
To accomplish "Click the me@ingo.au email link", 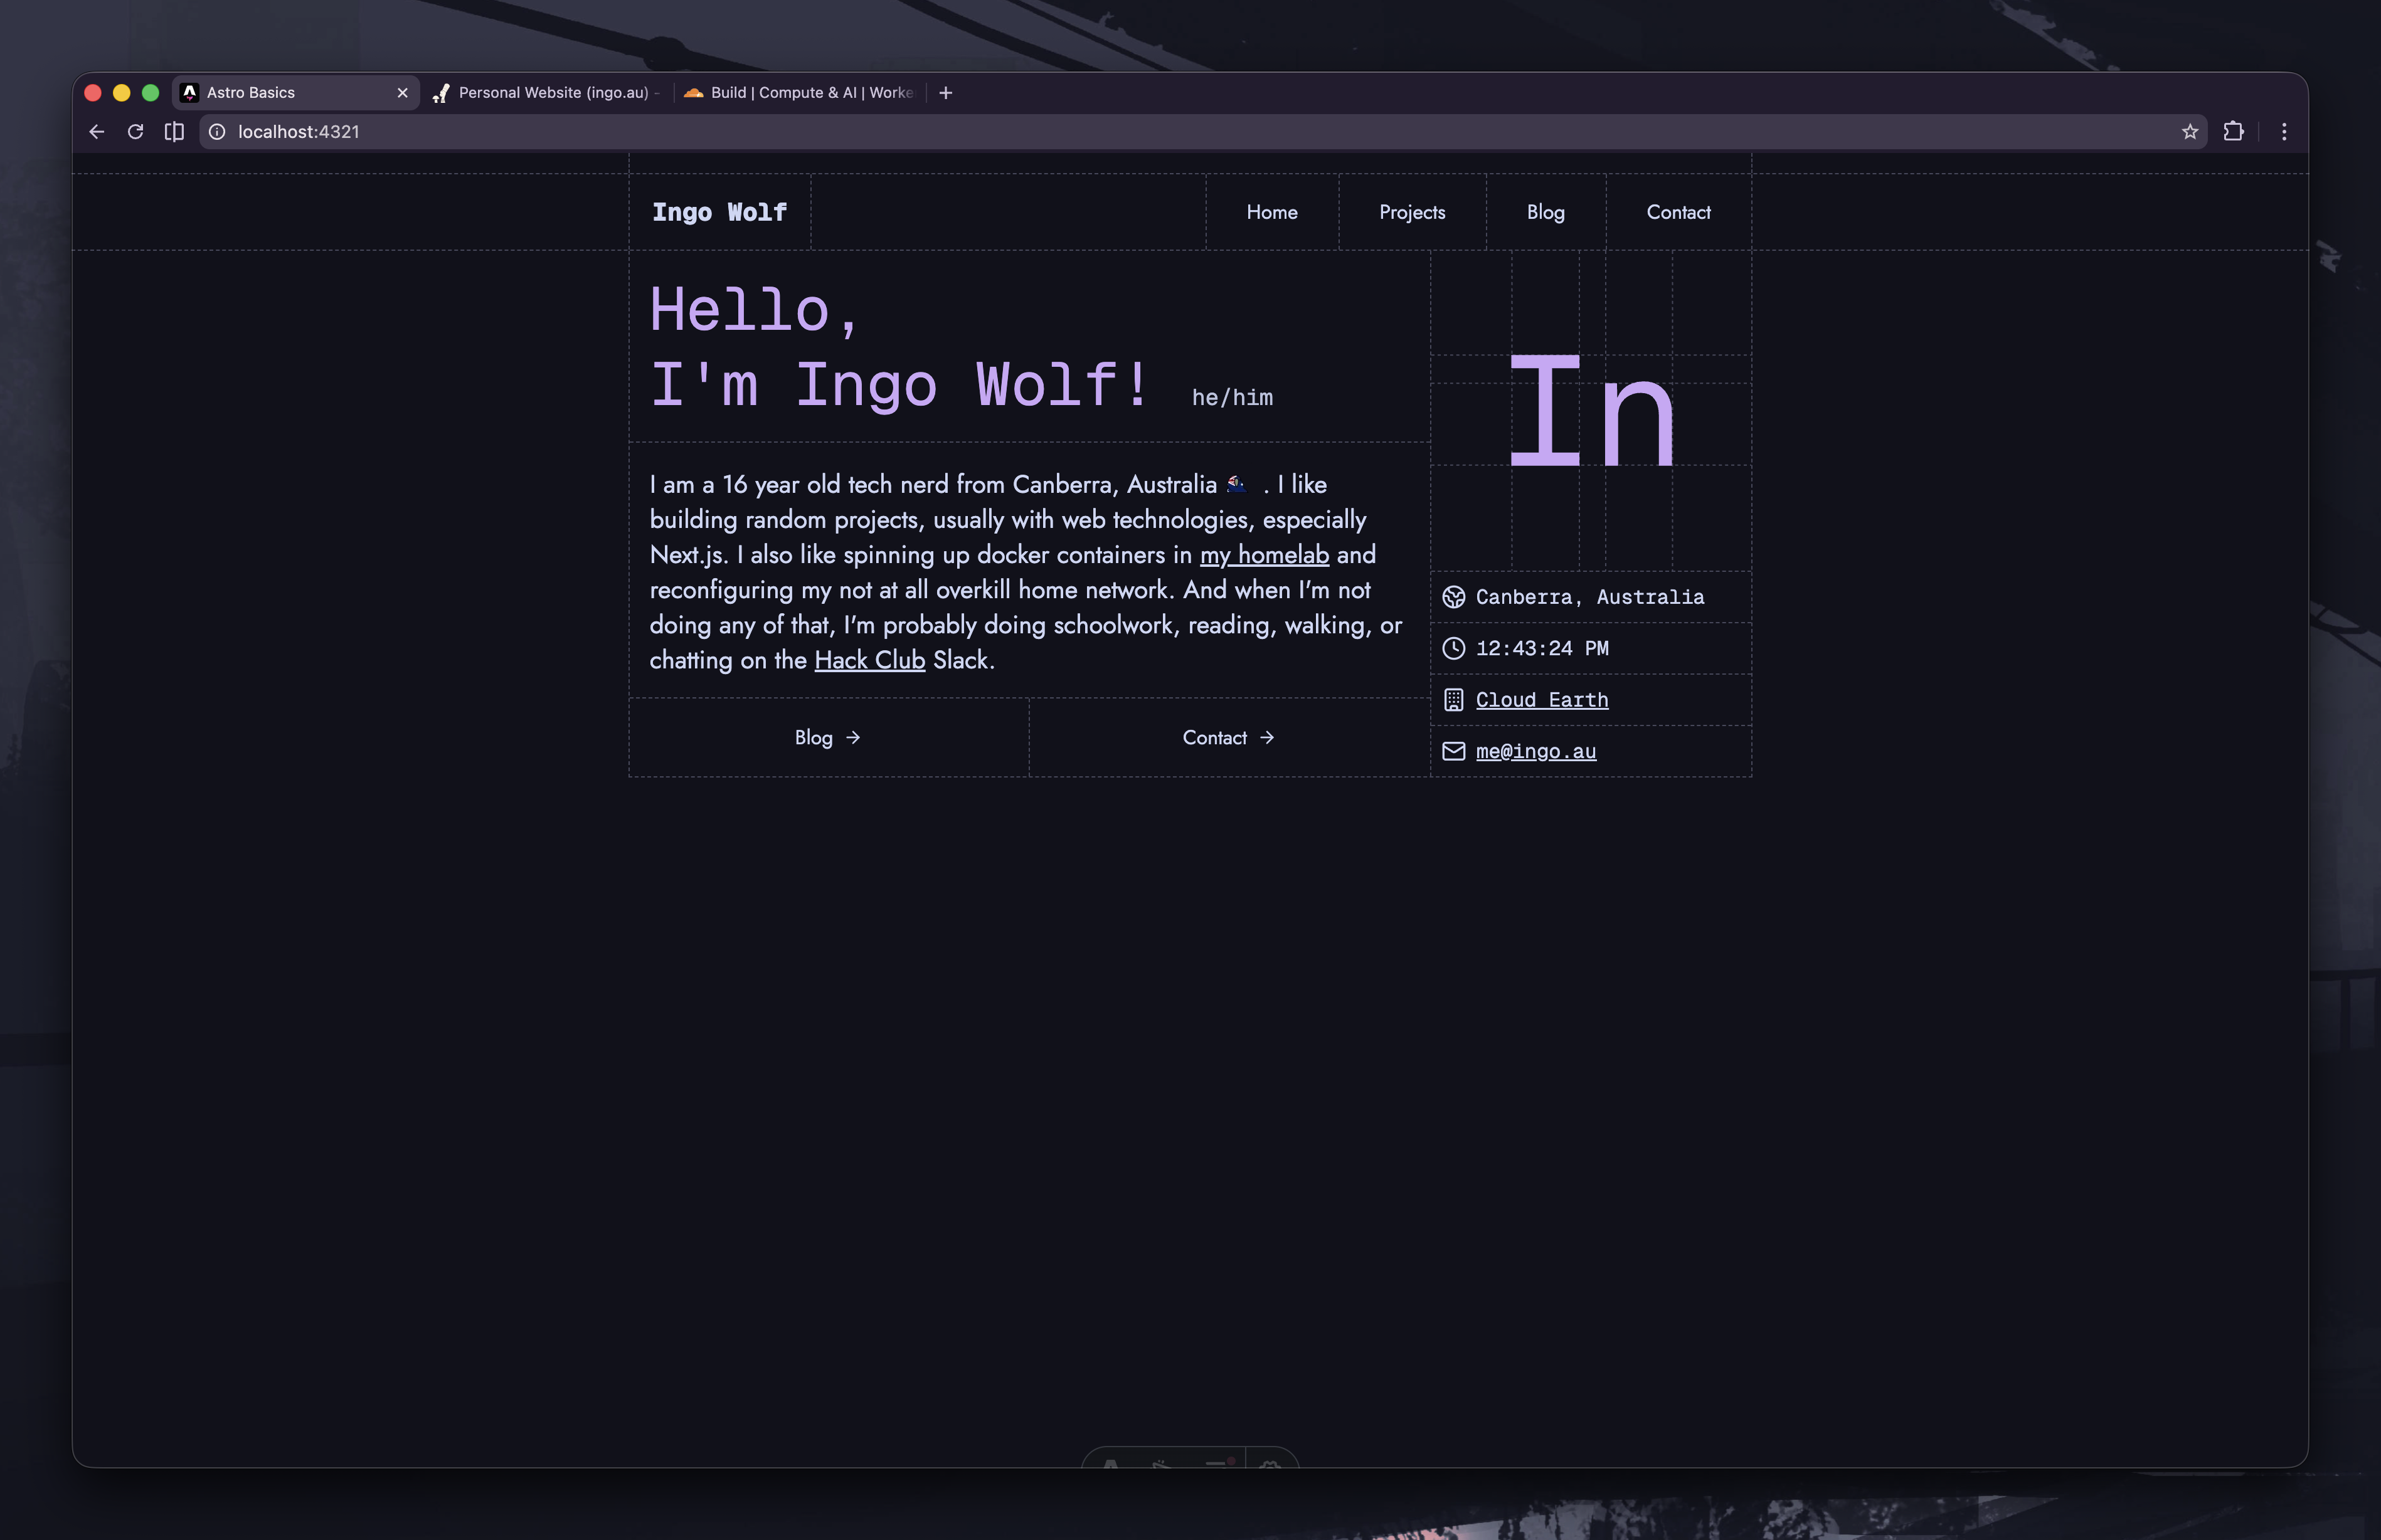I will 1535,751.
